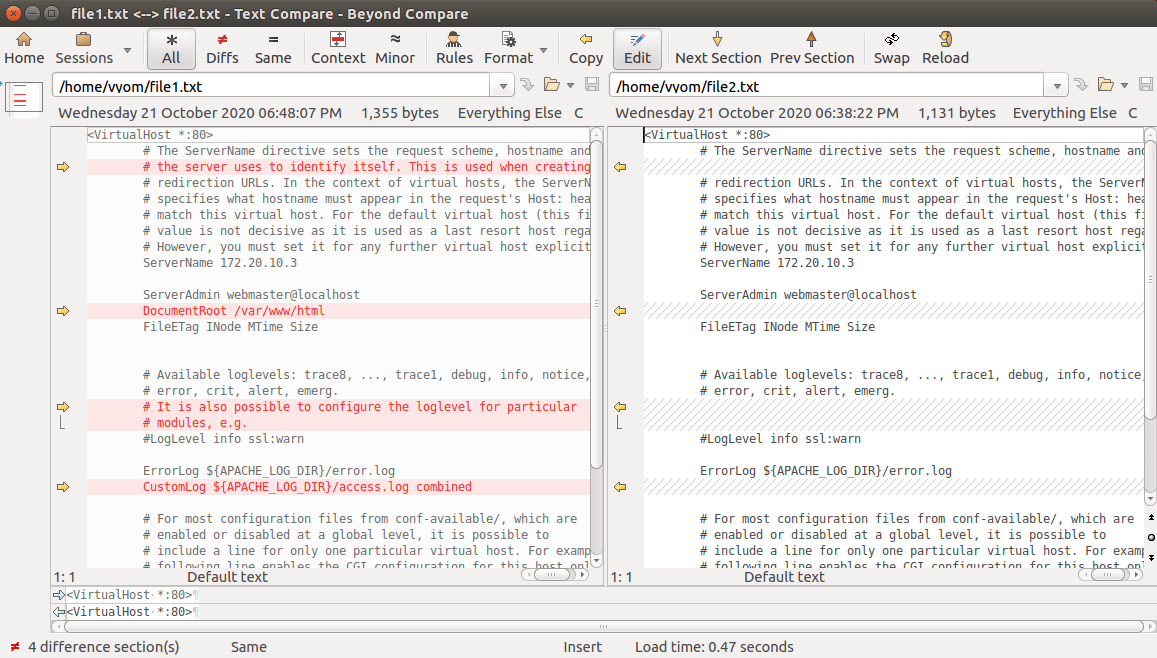
Task: Click the 4 difference sections status text
Action: coord(98,647)
